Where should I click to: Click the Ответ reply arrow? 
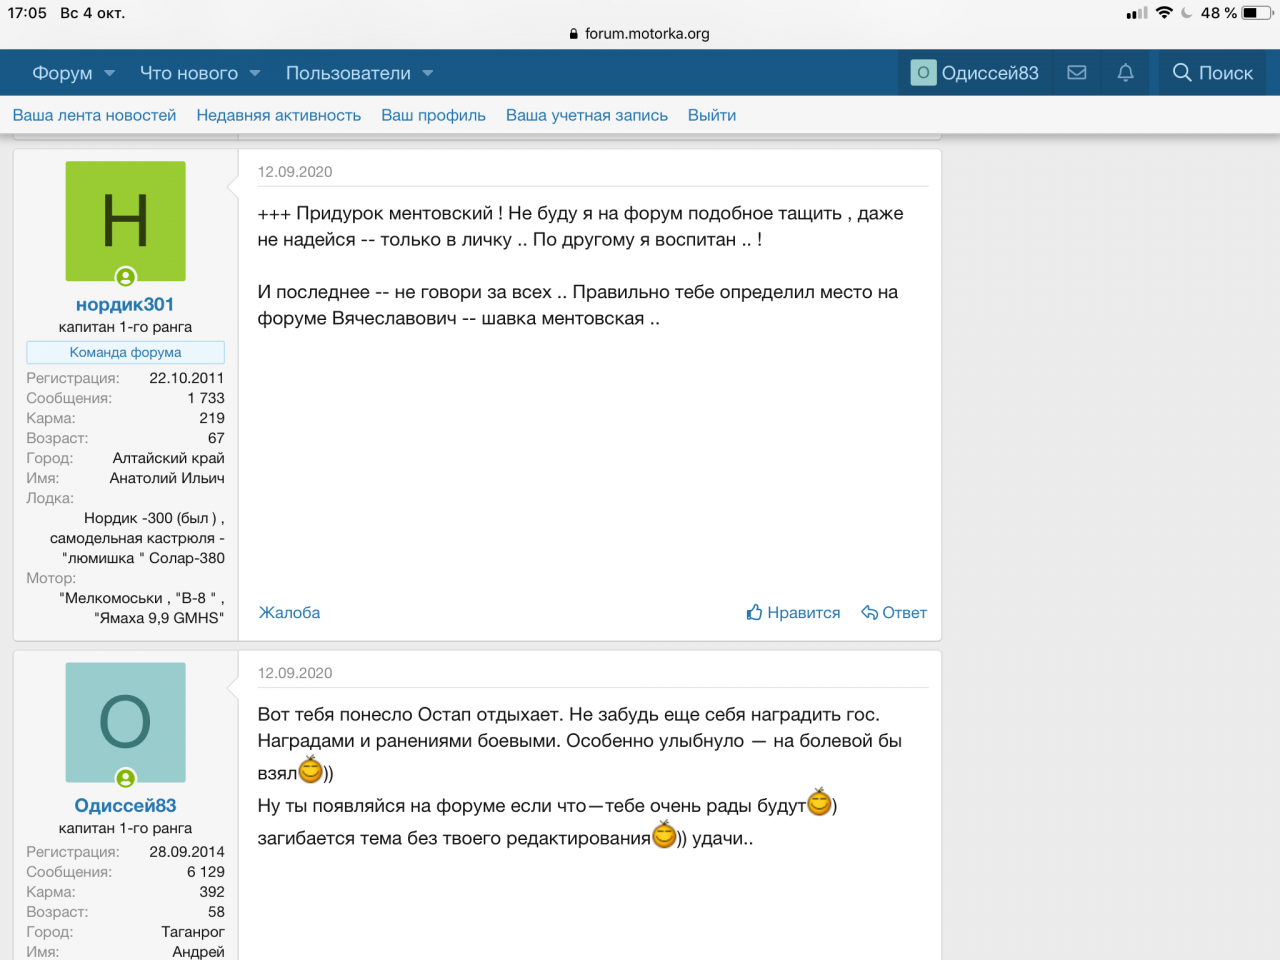coord(870,612)
